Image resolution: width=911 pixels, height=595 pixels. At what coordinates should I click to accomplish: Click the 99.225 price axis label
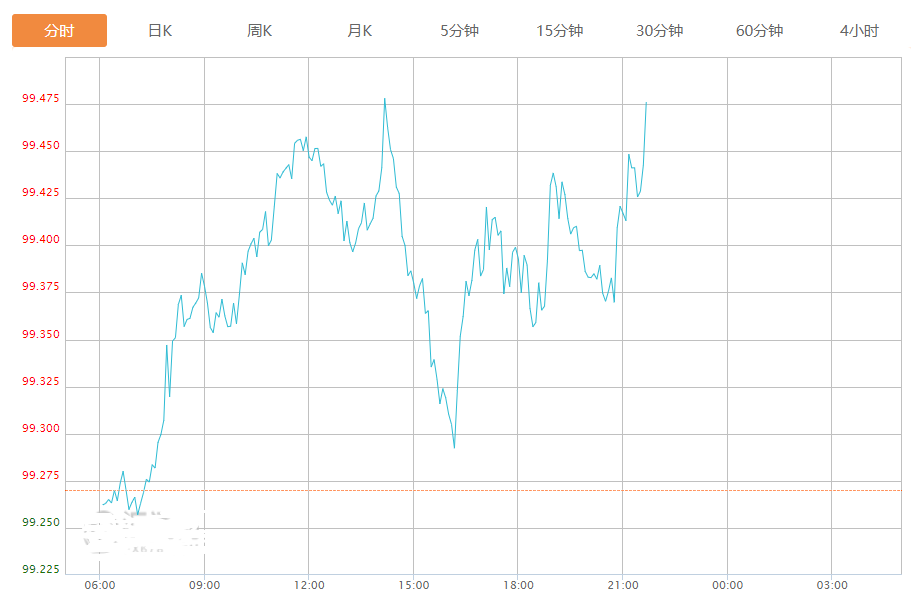tap(40, 570)
